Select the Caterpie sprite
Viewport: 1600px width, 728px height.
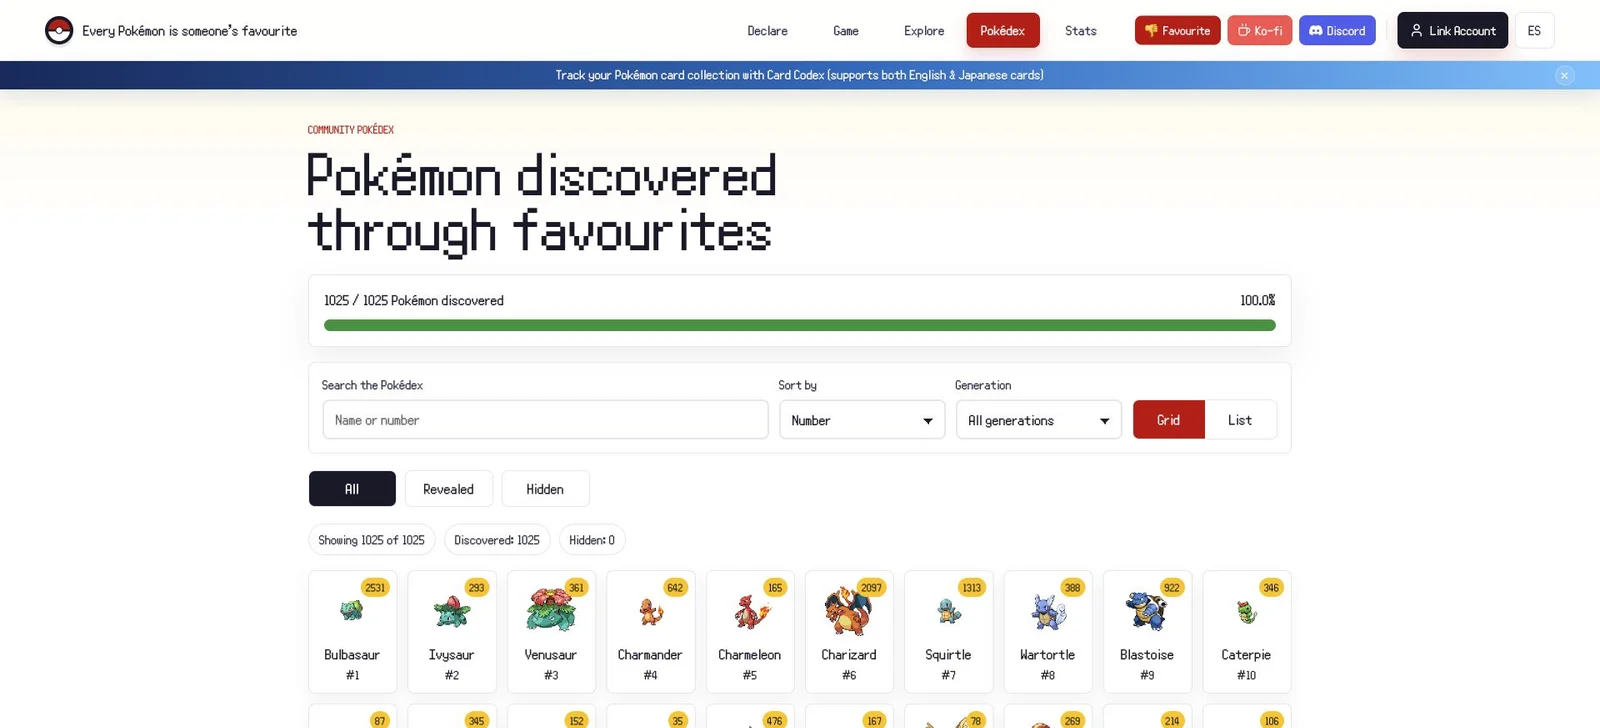click(x=1246, y=611)
